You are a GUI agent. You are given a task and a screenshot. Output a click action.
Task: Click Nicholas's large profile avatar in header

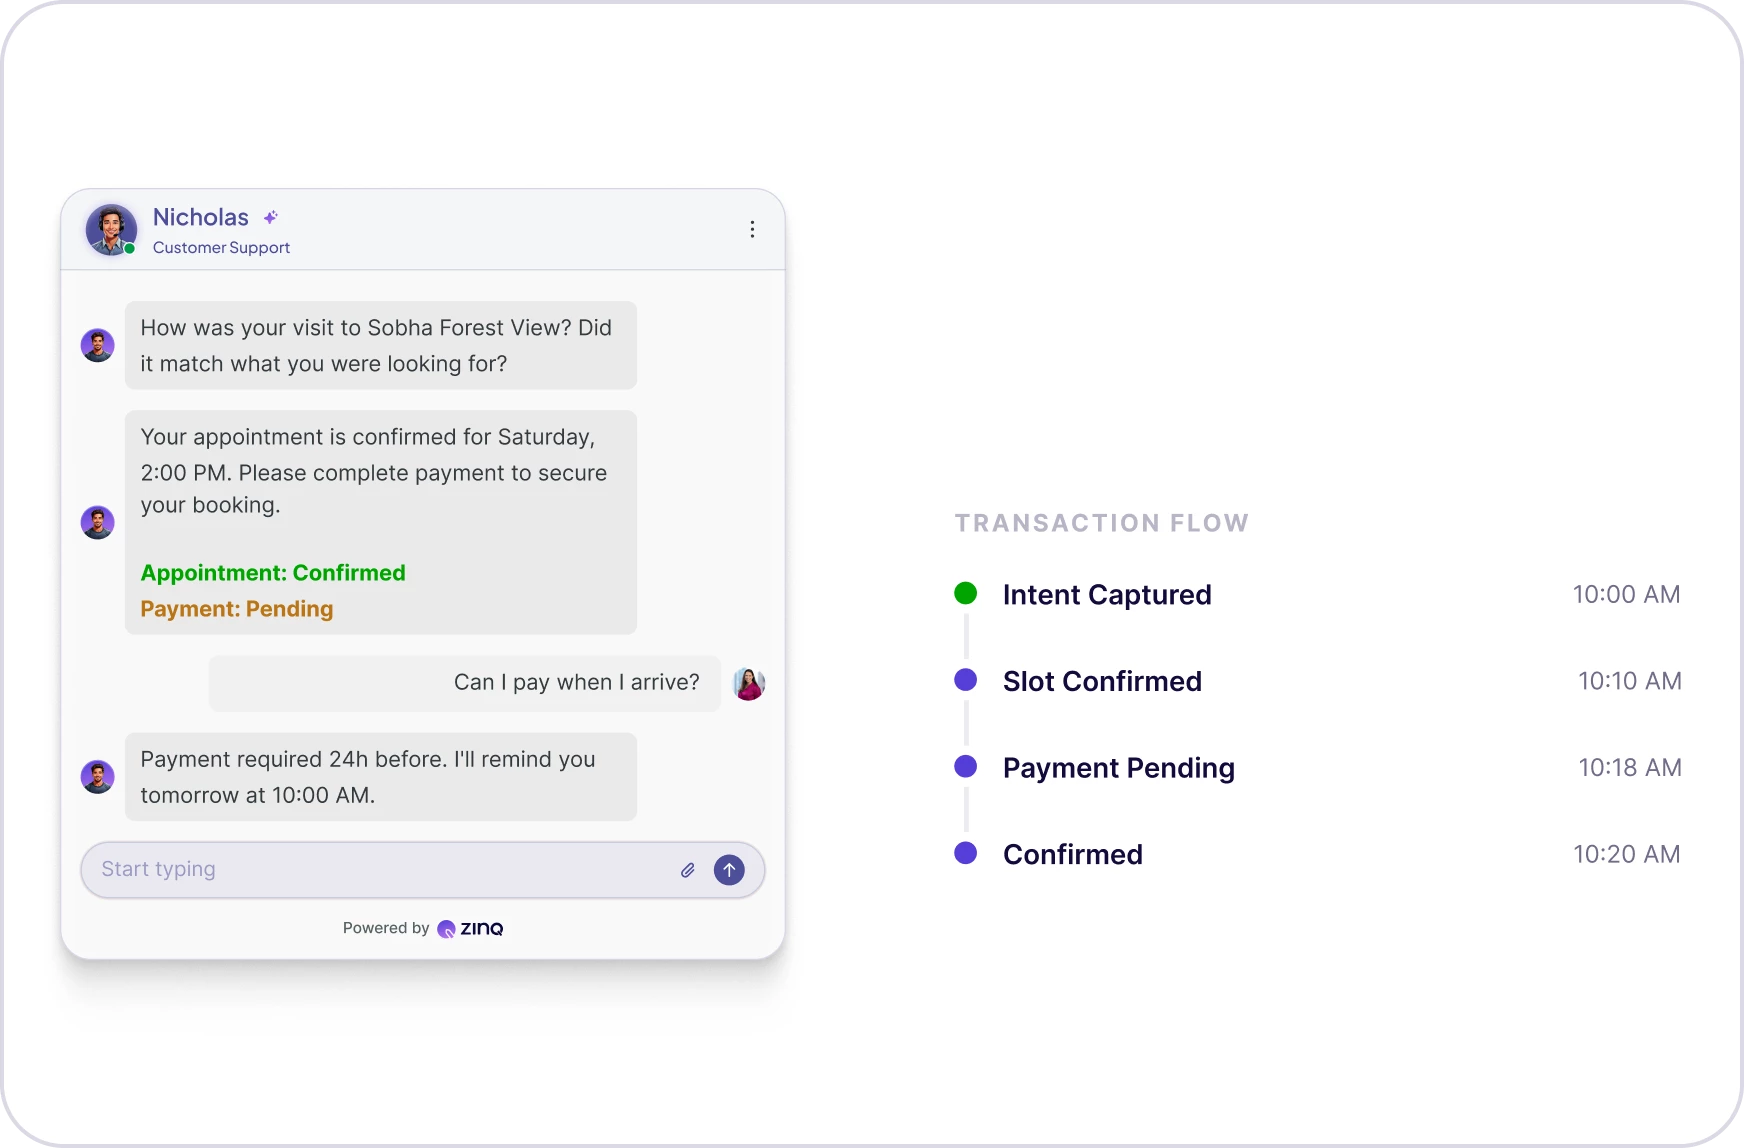click(x=111, y=230)
